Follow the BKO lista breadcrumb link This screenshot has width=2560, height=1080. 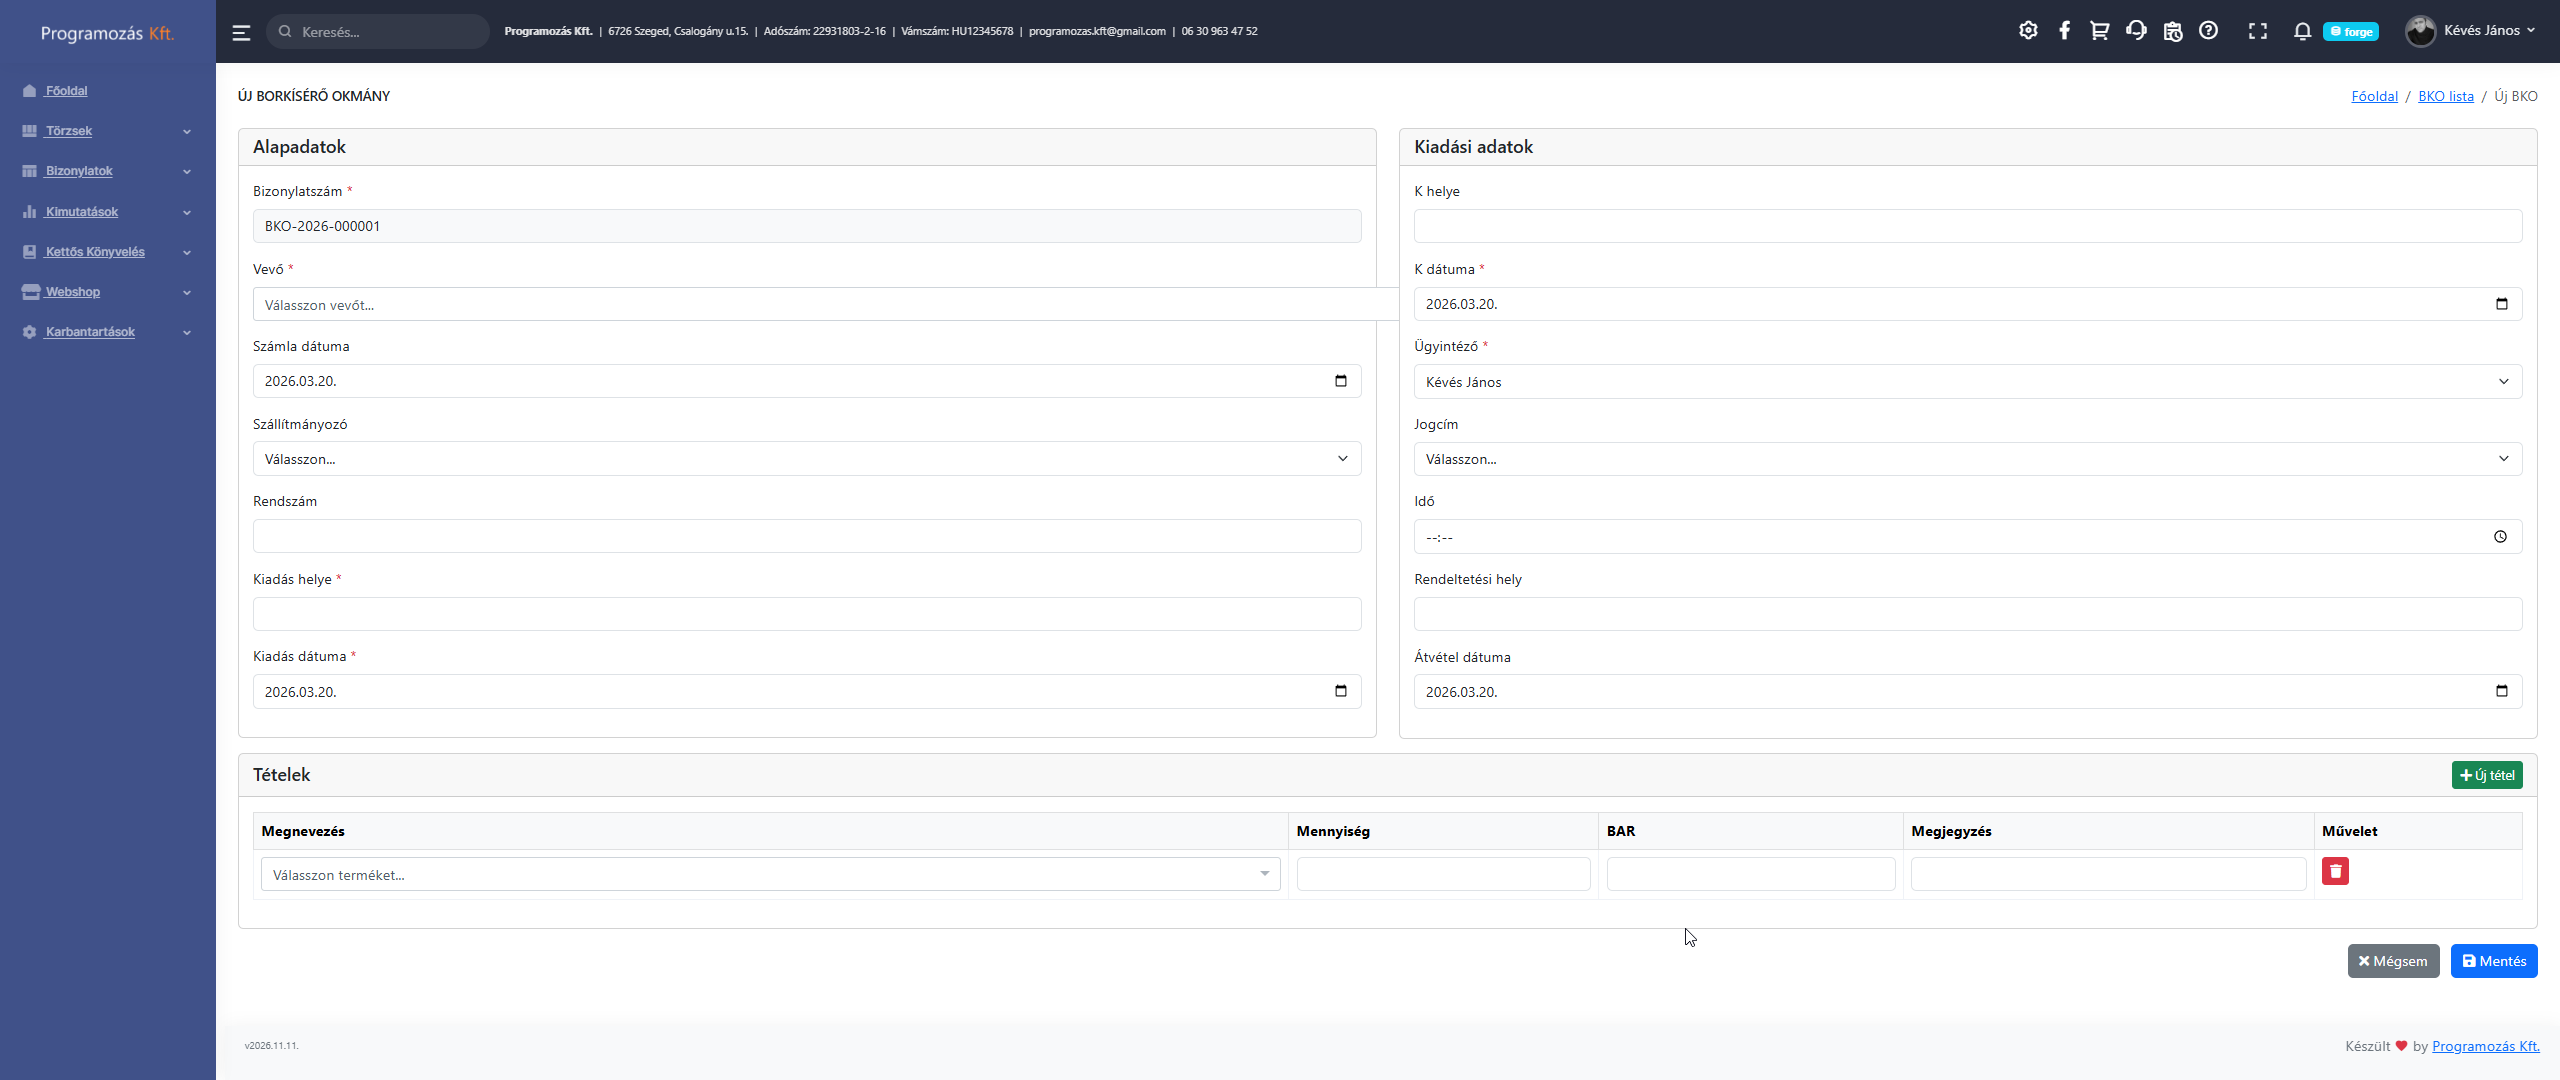[2445, 96]
